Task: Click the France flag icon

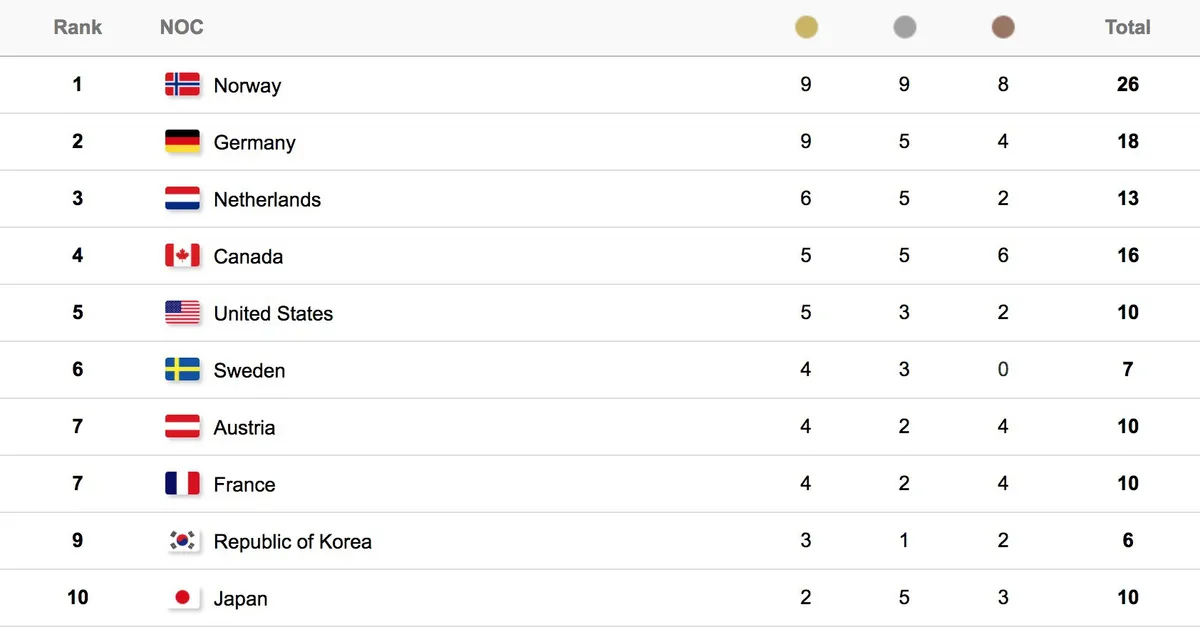Action: (x=182, y=483)
